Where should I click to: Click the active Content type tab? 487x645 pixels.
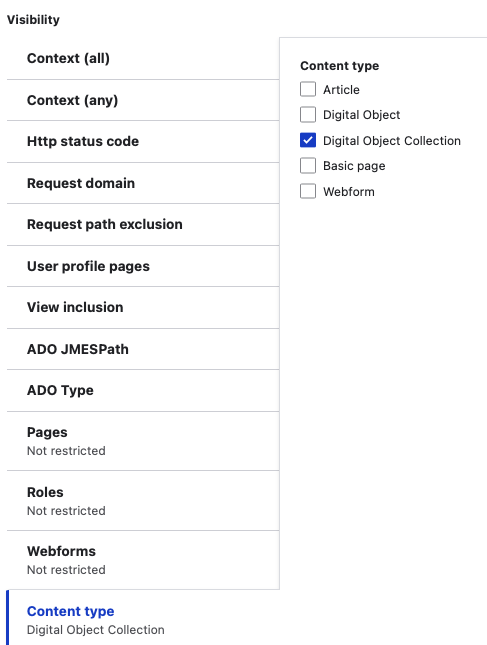[x=143, y=617]
